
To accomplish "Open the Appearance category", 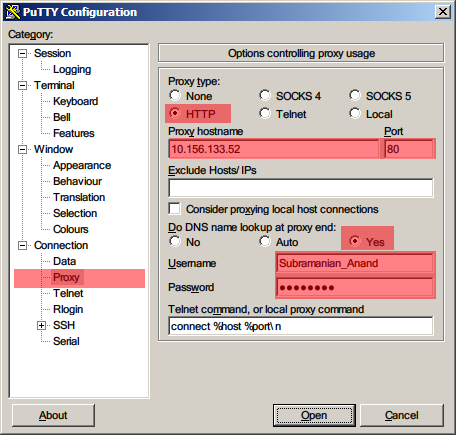I will coord(82,165).
